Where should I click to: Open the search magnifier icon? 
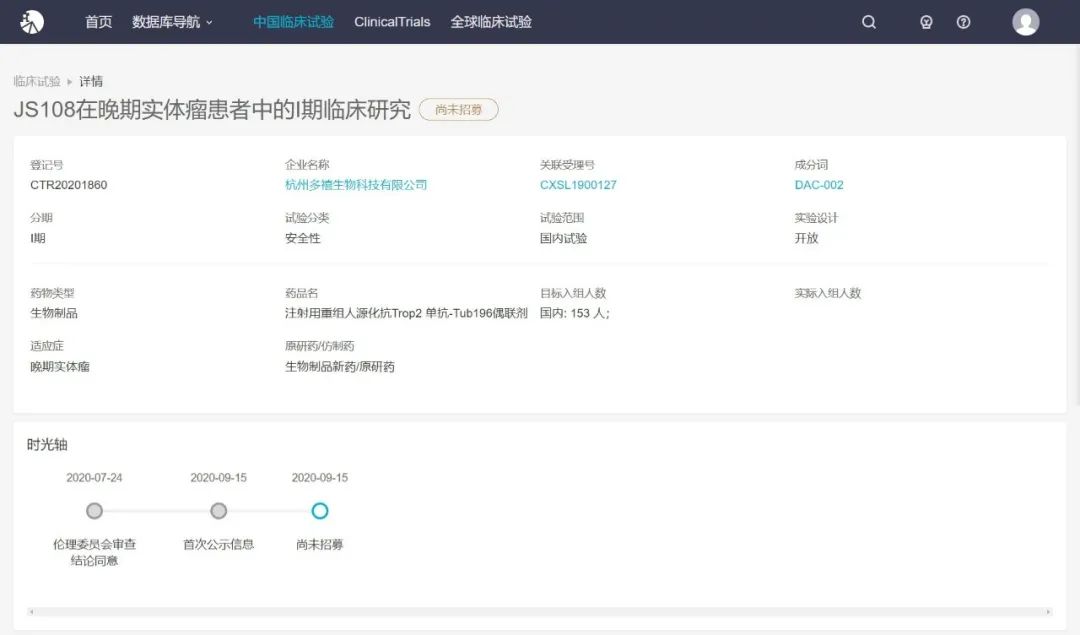coord(869,22)
